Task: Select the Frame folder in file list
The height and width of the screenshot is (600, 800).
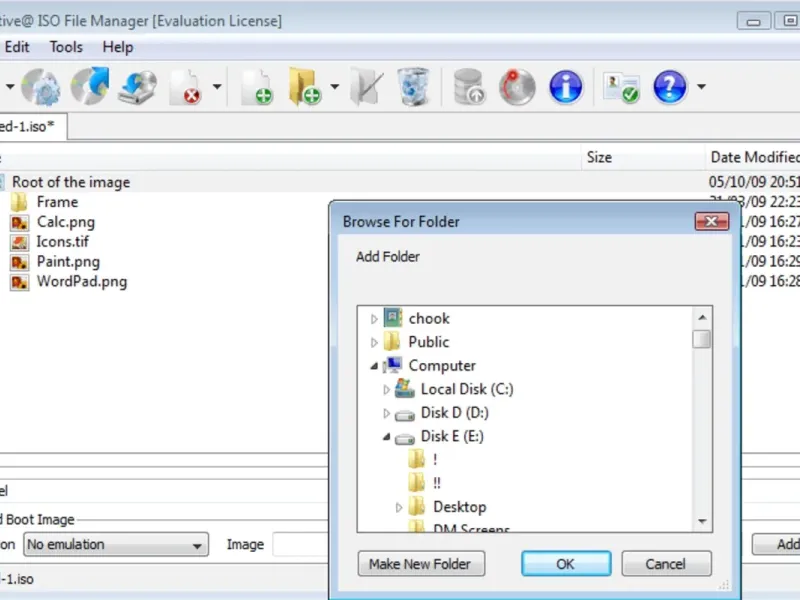Action: tap(57, 202)
